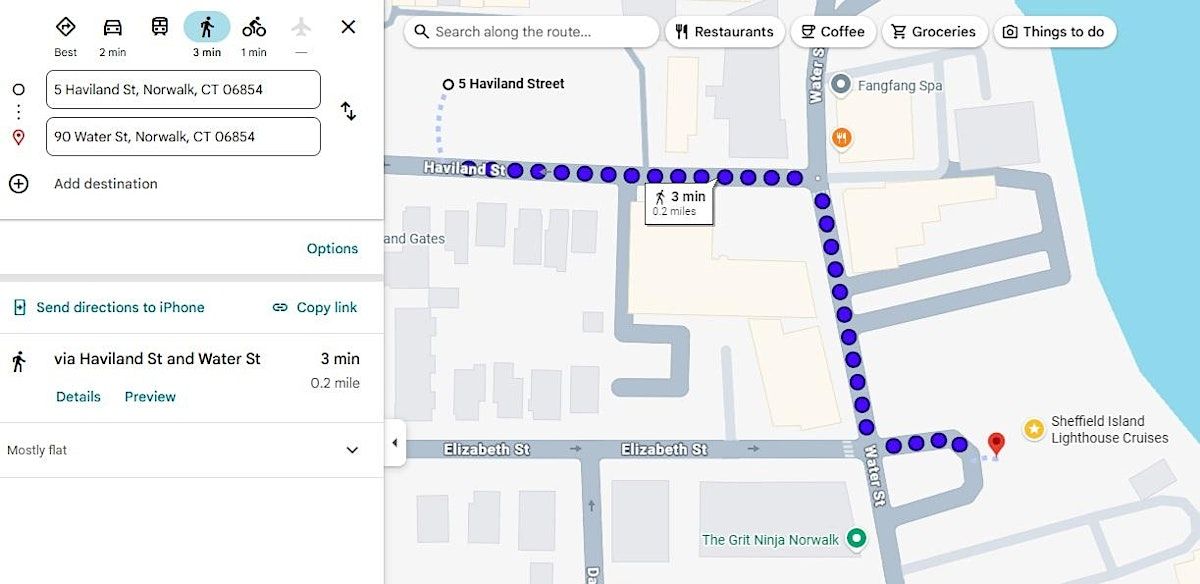The image size is (1200, 584).
Task: Show Groceries along the route
Action: click(934, 32)
